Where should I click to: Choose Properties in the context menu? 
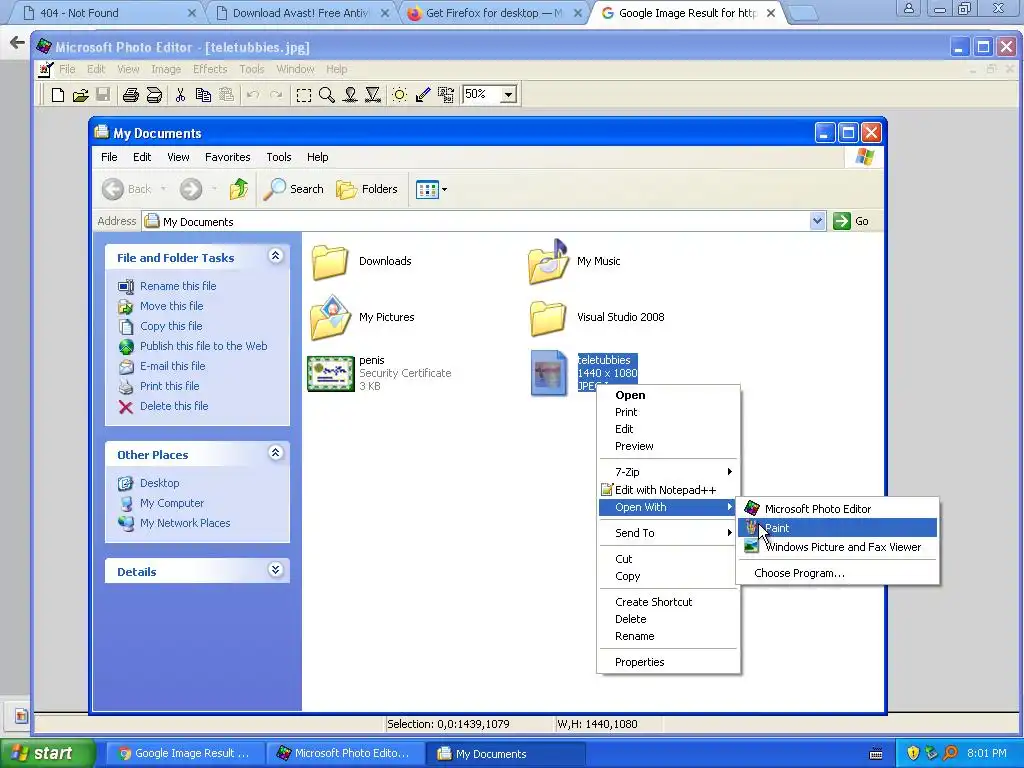click(669, 662)
